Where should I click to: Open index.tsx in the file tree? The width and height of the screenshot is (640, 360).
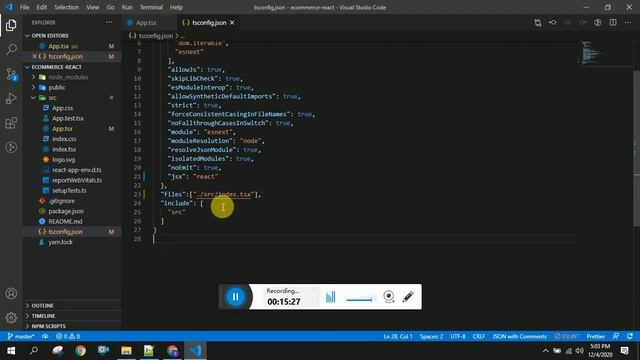(x=64, y=149)
